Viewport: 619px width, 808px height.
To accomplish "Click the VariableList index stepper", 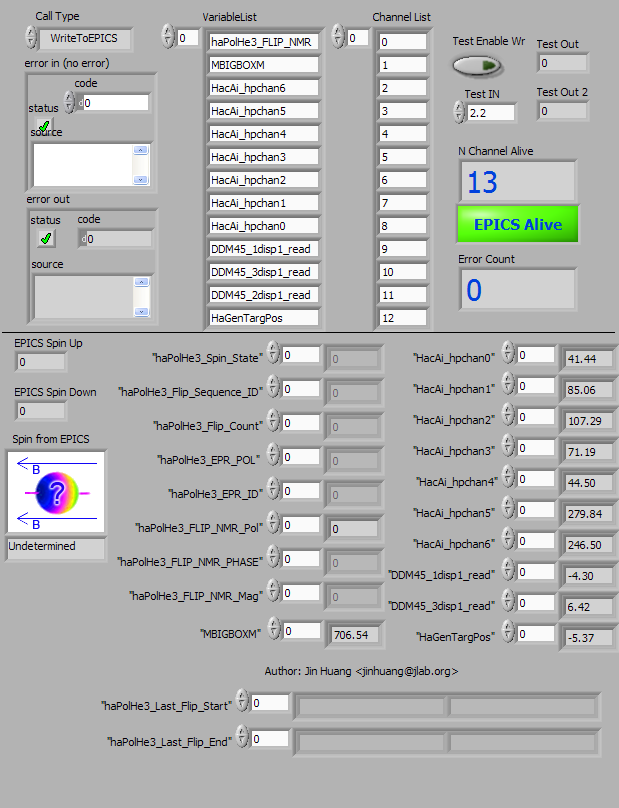I will click(x=168, y=37).
